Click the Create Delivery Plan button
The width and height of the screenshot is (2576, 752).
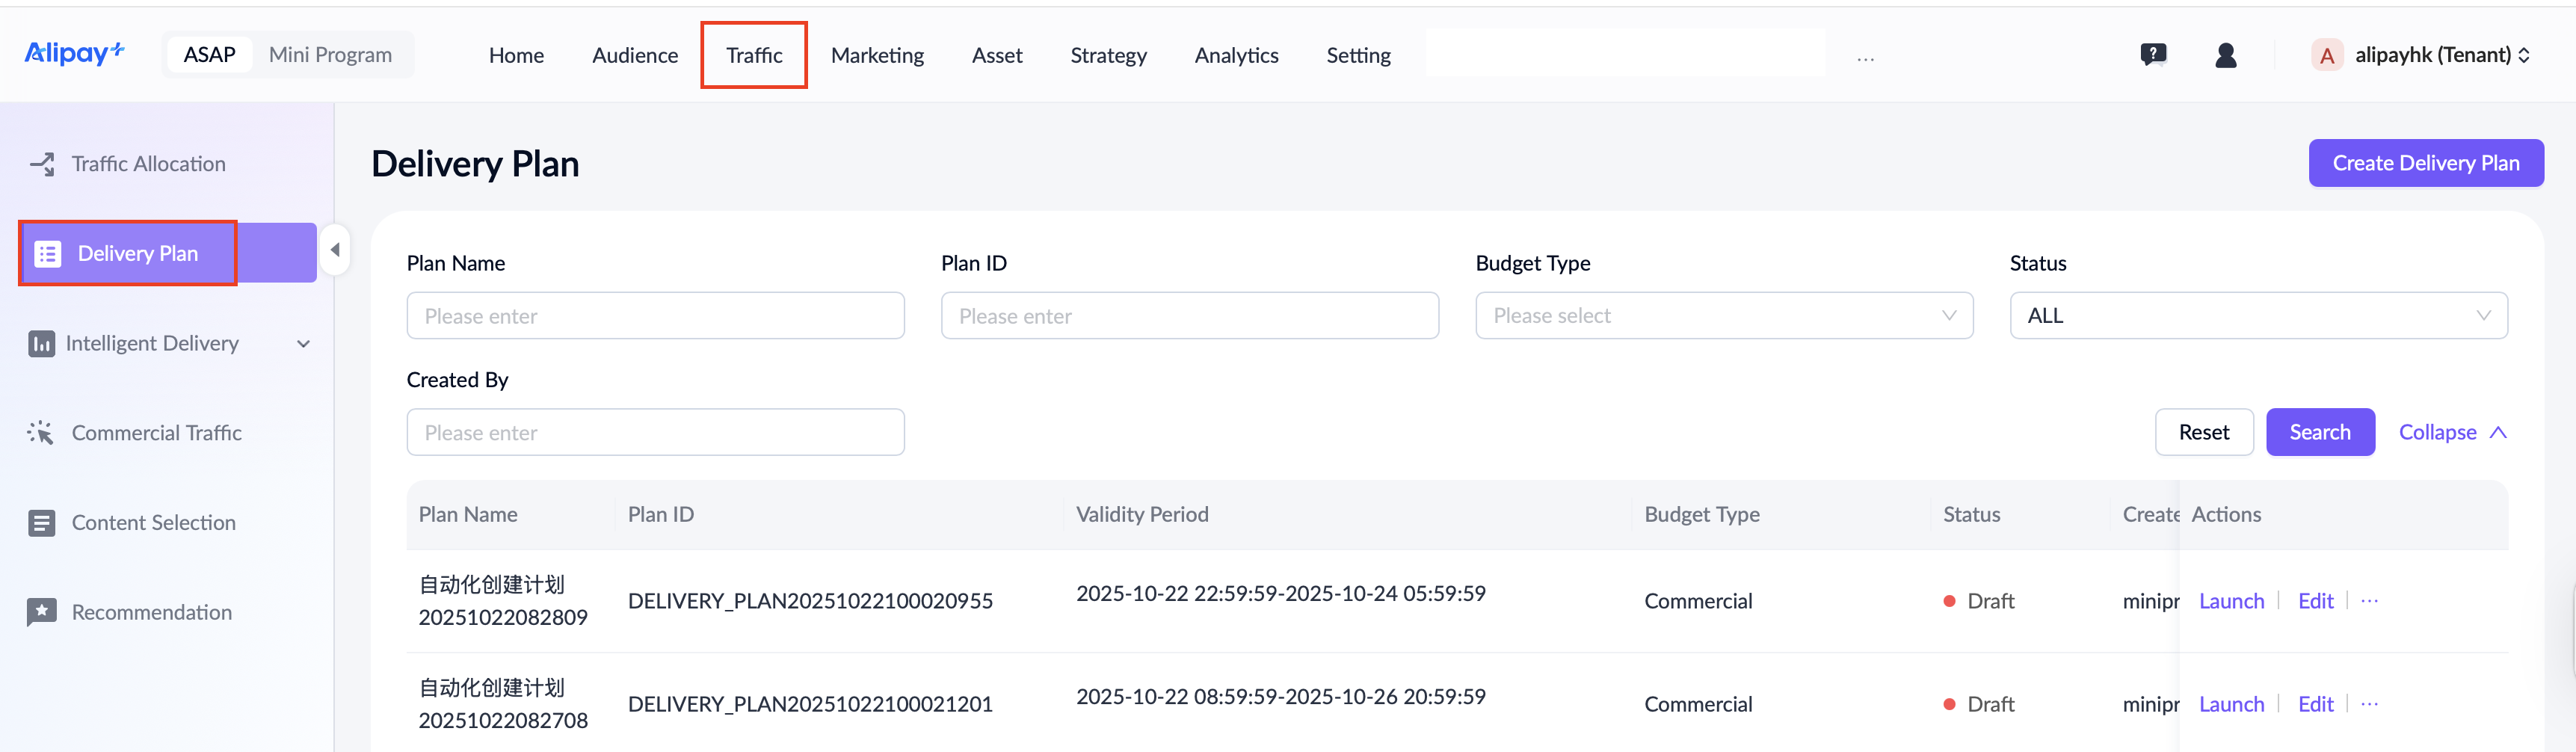coord(2426,162)
